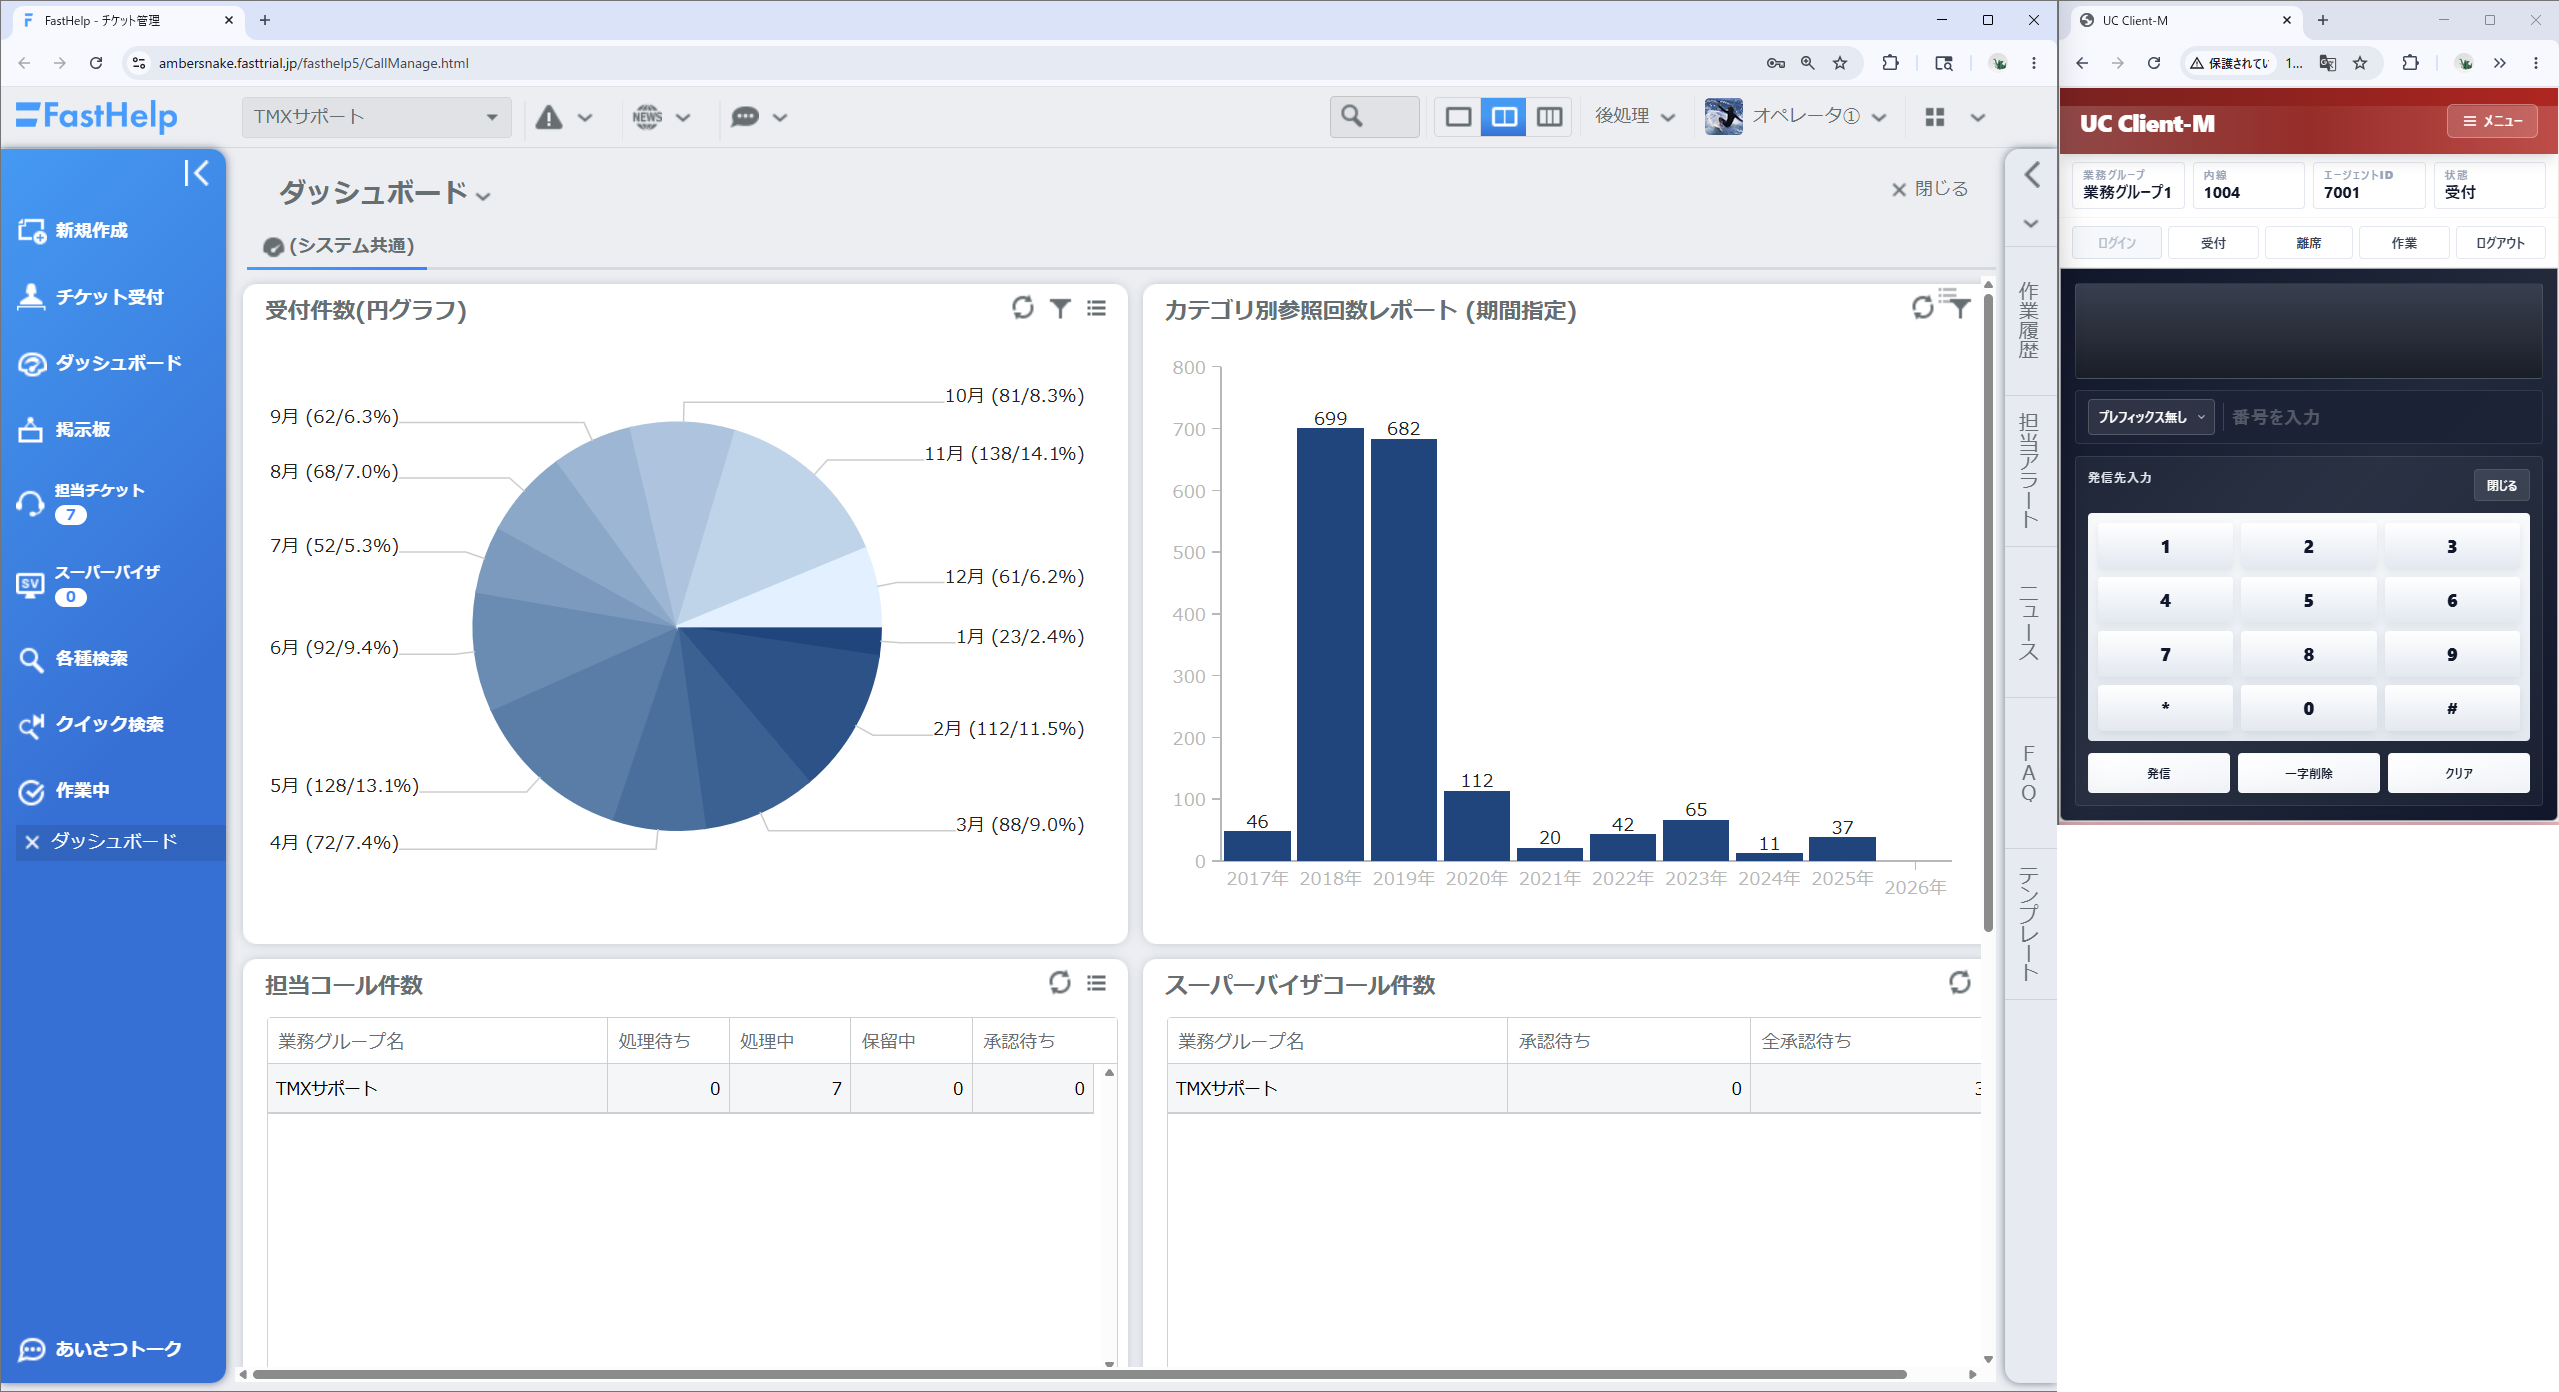Click the 発信 call button
The image size is (2559, 1392).
2159,773
